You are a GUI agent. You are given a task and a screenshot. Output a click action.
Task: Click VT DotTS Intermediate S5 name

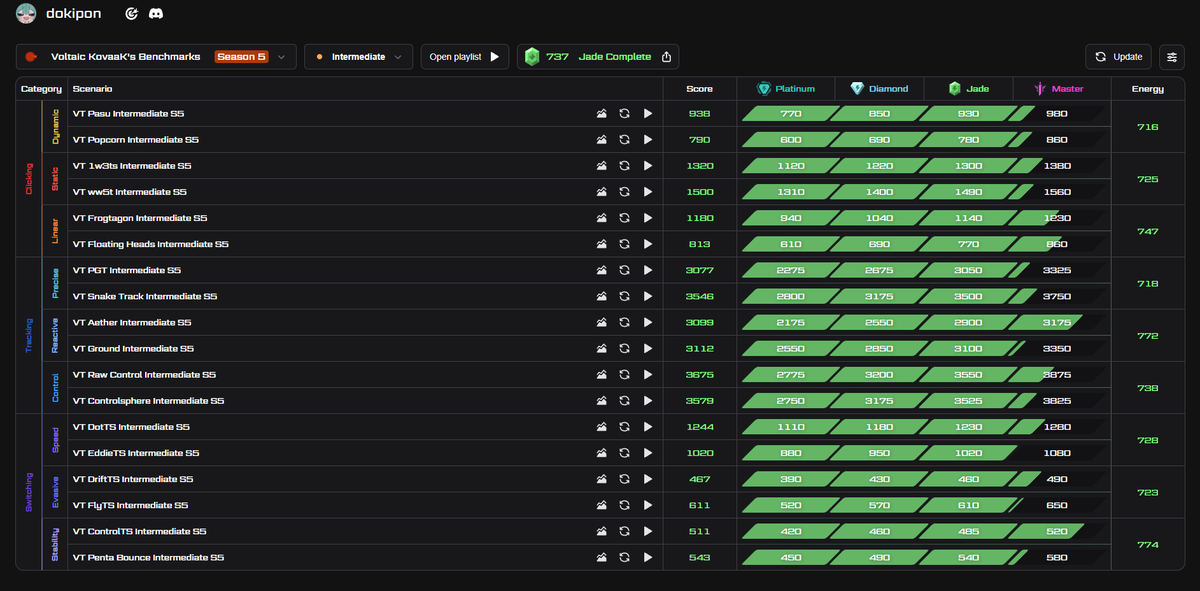(131, 427)
